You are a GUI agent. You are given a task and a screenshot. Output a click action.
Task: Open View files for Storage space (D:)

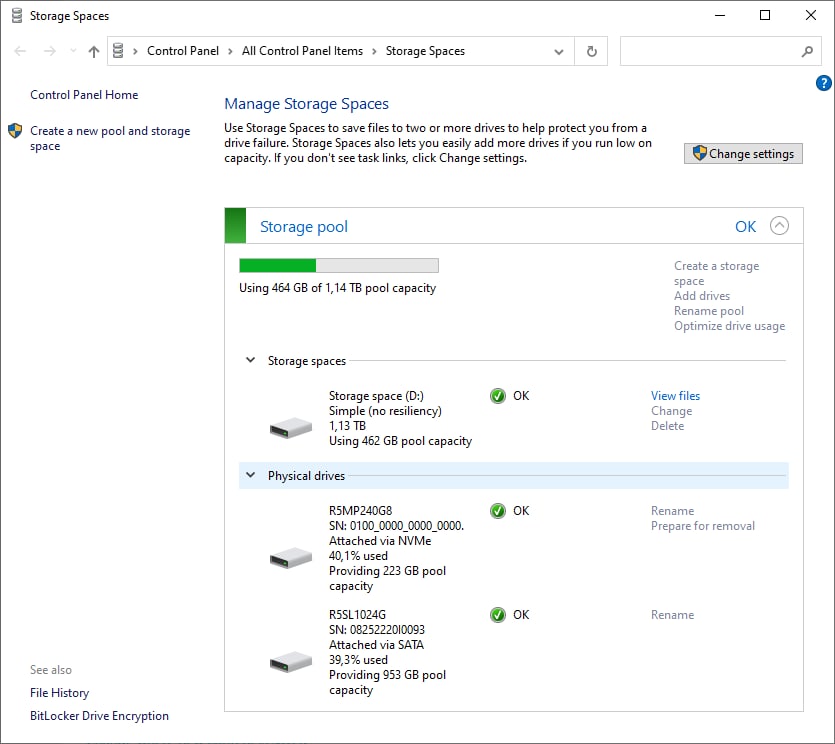point(675,396)
